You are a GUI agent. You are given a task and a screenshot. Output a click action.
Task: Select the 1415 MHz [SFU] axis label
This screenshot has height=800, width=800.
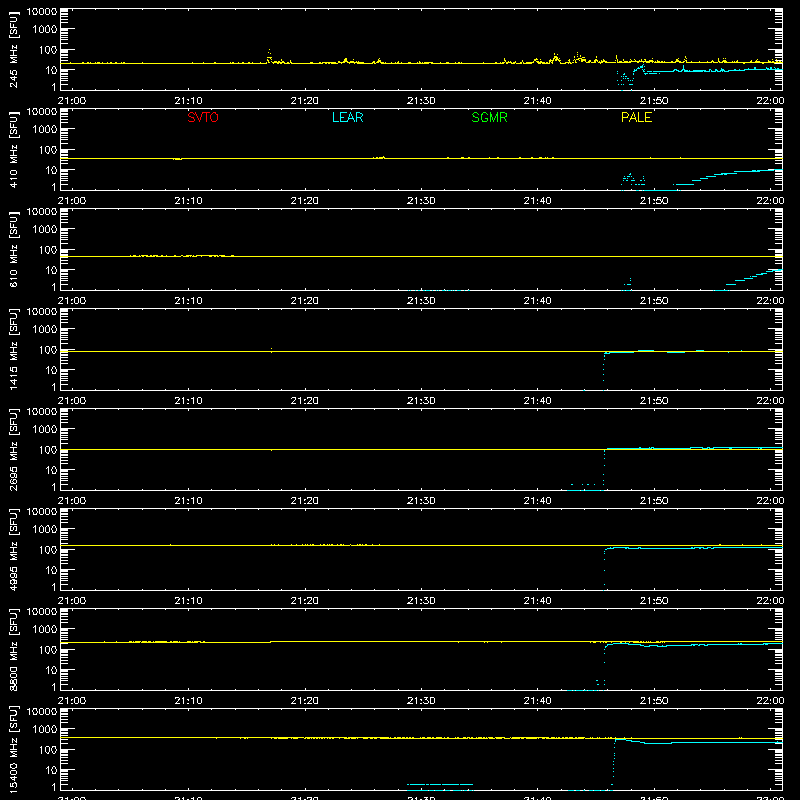click(13, 349)
